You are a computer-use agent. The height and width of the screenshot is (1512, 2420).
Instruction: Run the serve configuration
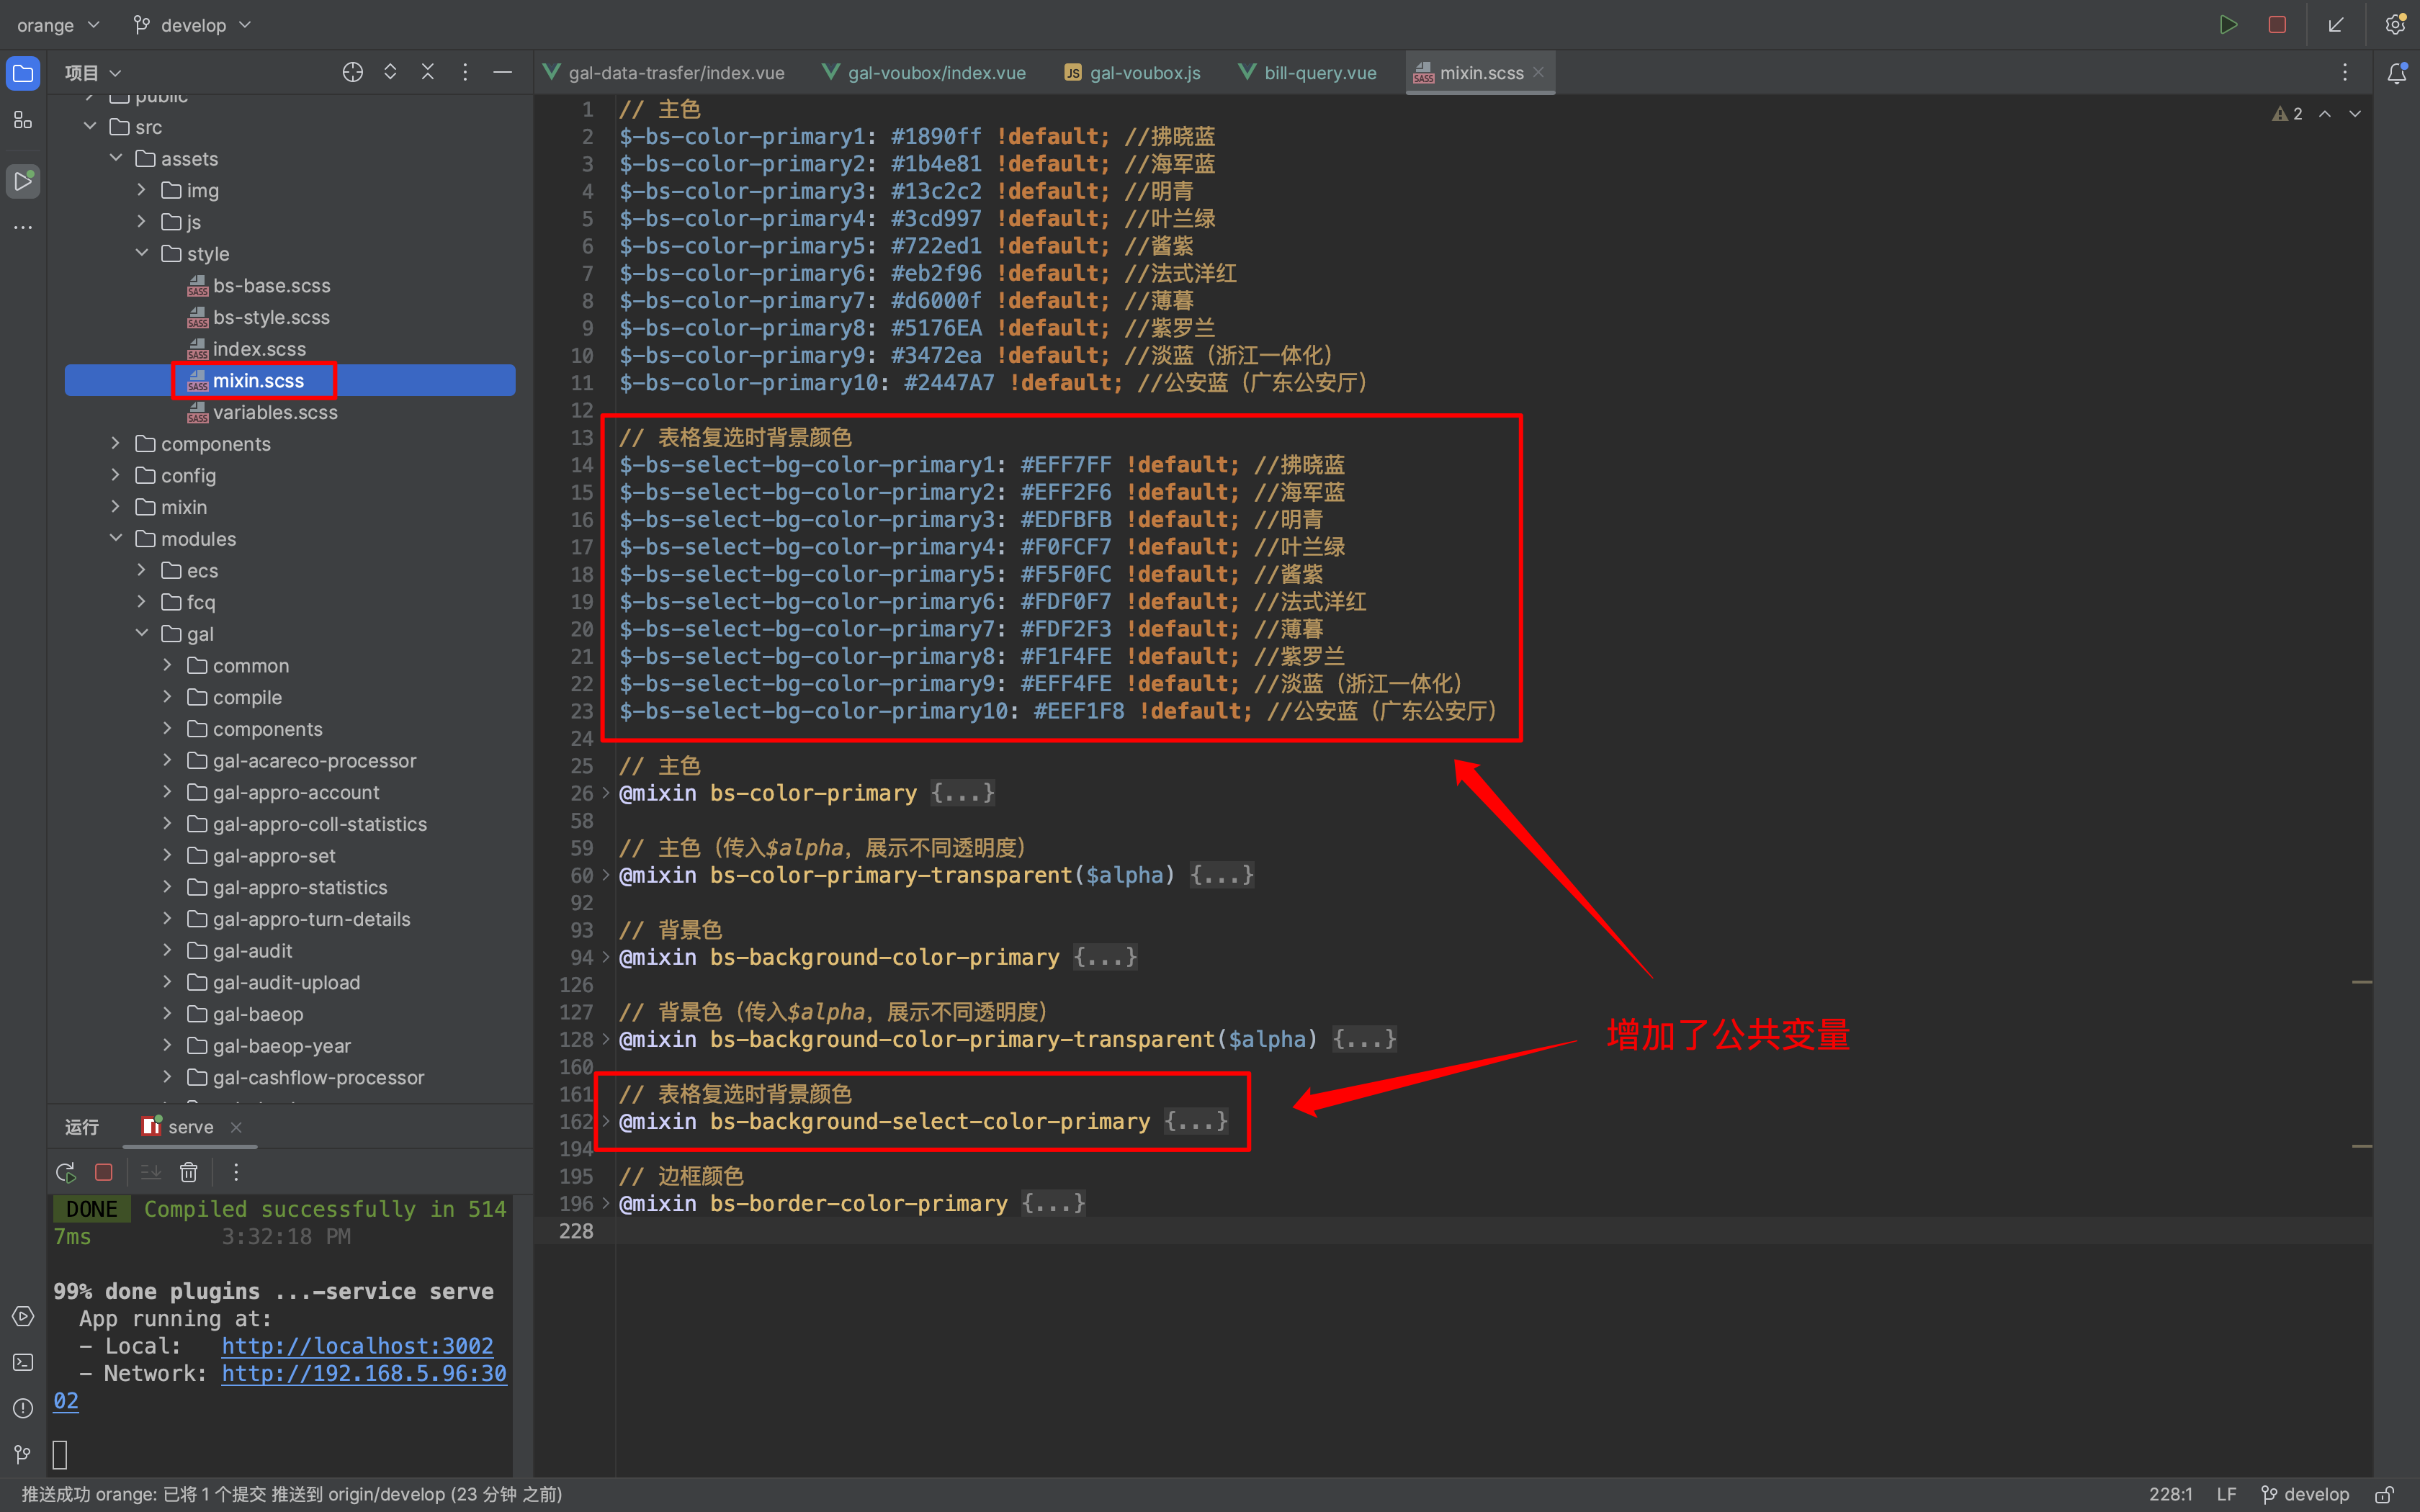[x=2228, y=25]
